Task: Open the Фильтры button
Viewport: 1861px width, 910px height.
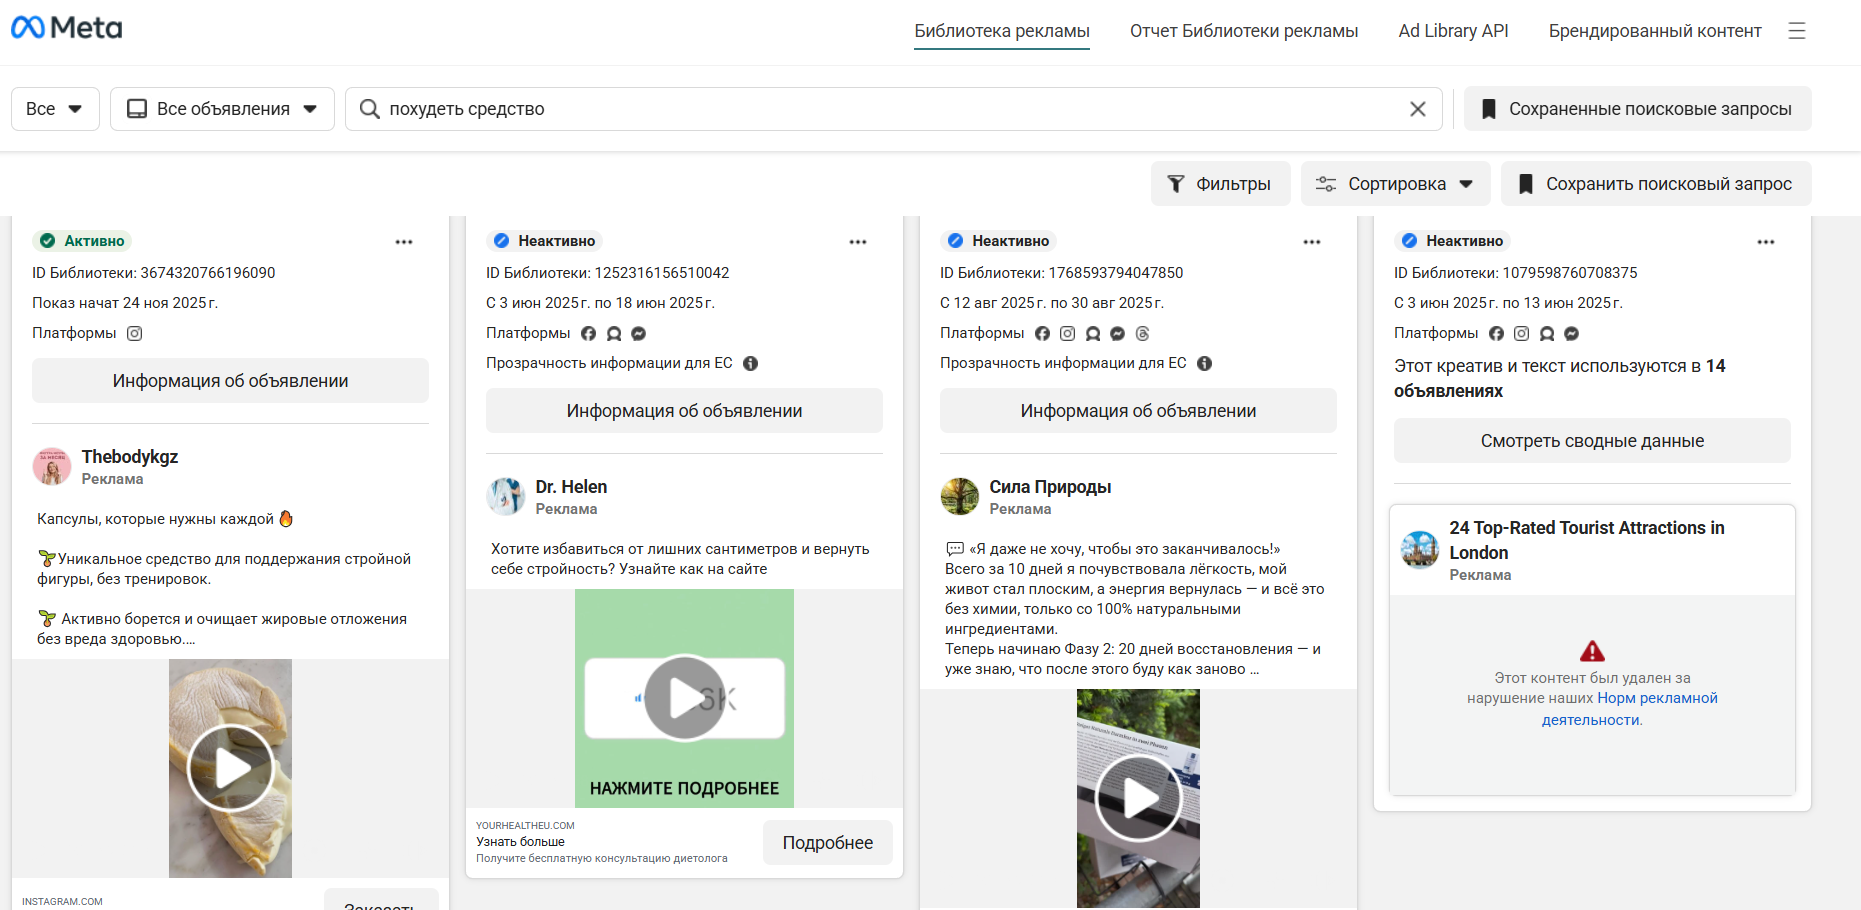Action: 1220,184
